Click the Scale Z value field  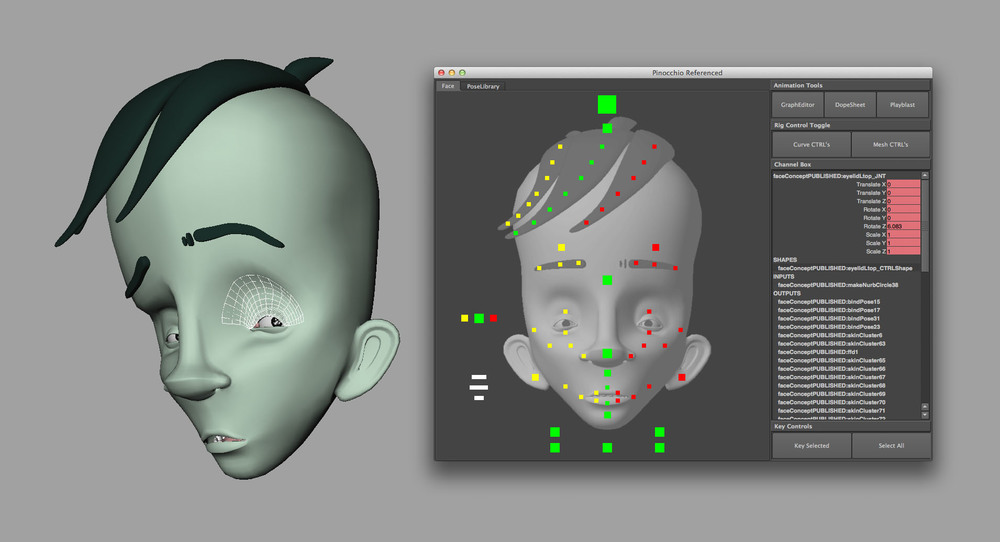(x=903, y=251)
